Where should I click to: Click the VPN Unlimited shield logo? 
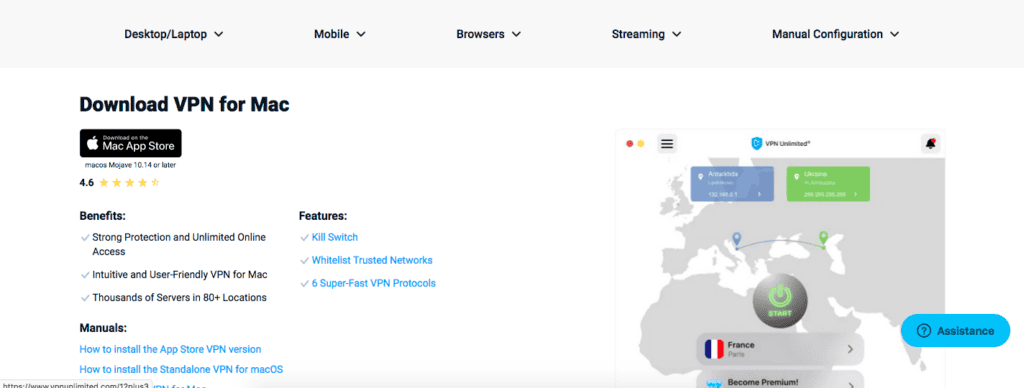756,144
